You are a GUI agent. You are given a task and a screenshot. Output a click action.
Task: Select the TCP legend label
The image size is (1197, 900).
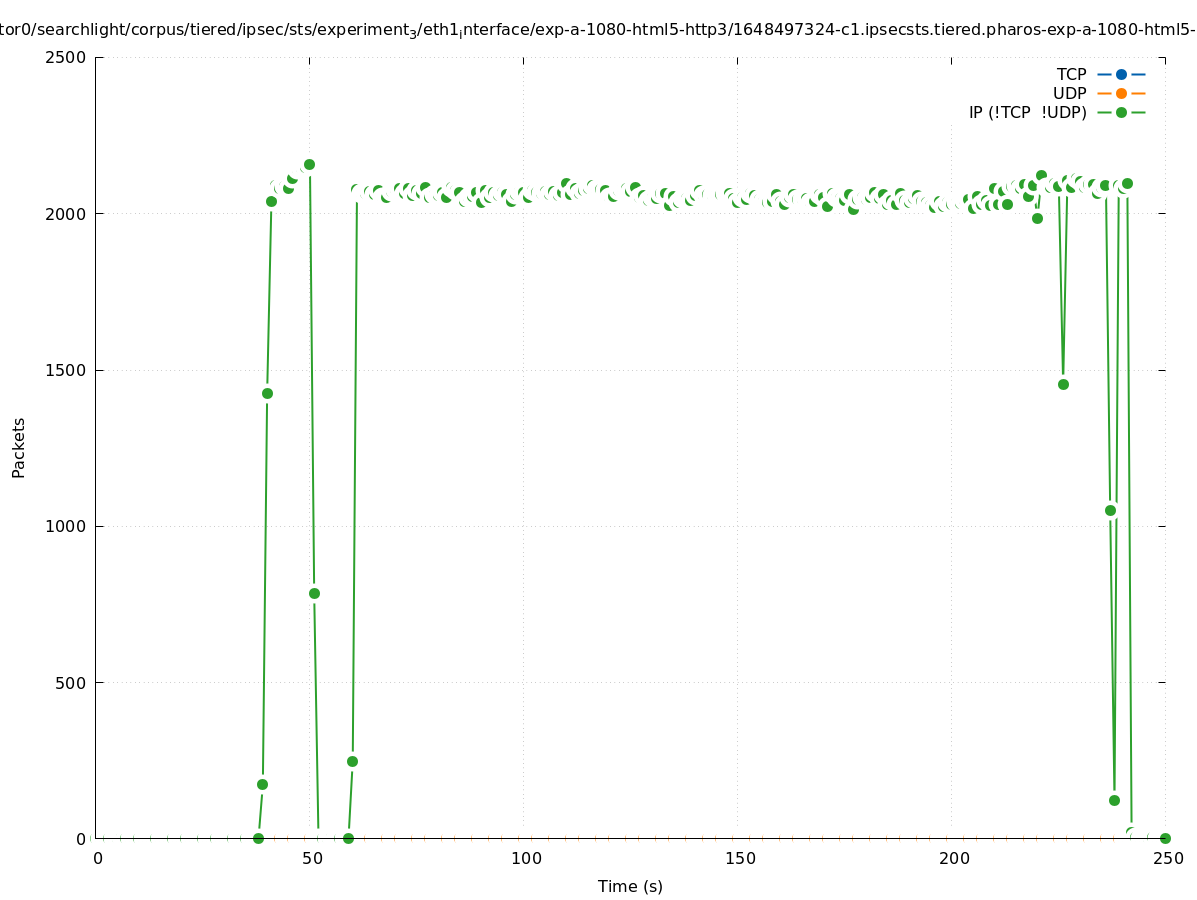click(x=1071, y=74)
